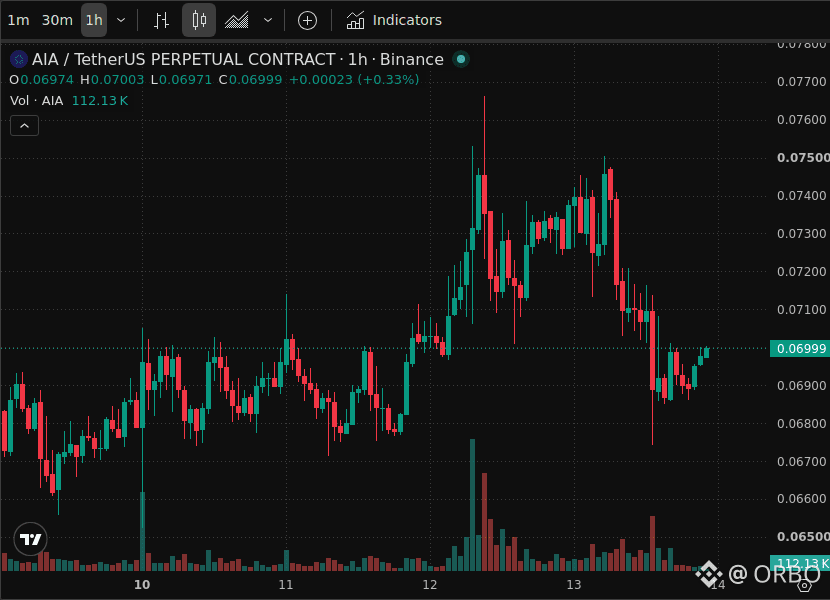Click the TradingView logo button
The width and height of the screenshot is (830, 600).
[x=30, y=539]
